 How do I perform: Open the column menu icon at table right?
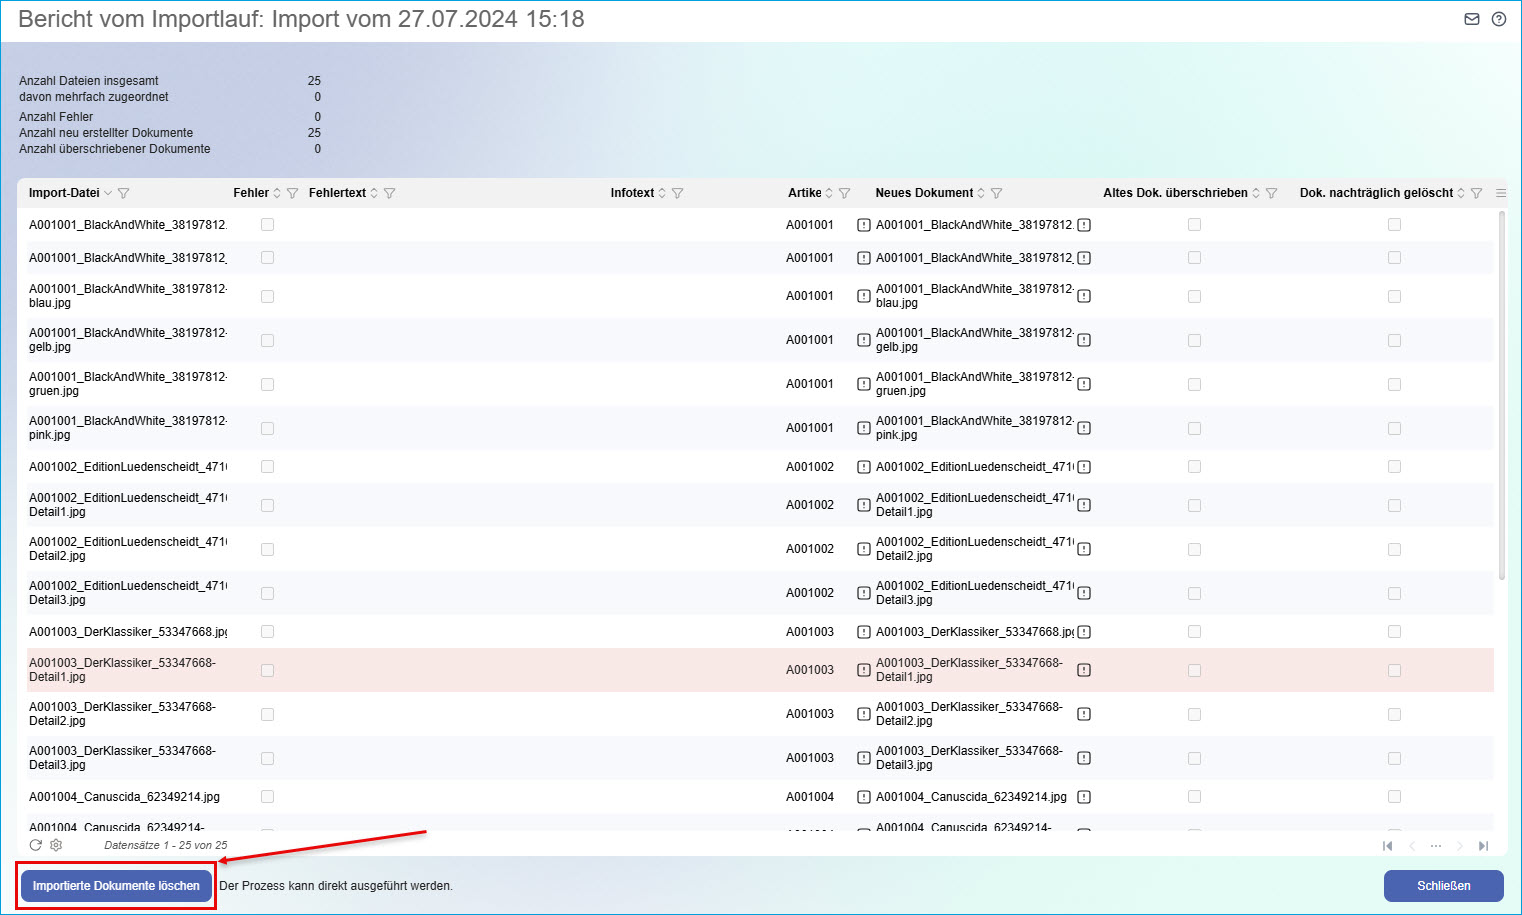click(1500, 193)
